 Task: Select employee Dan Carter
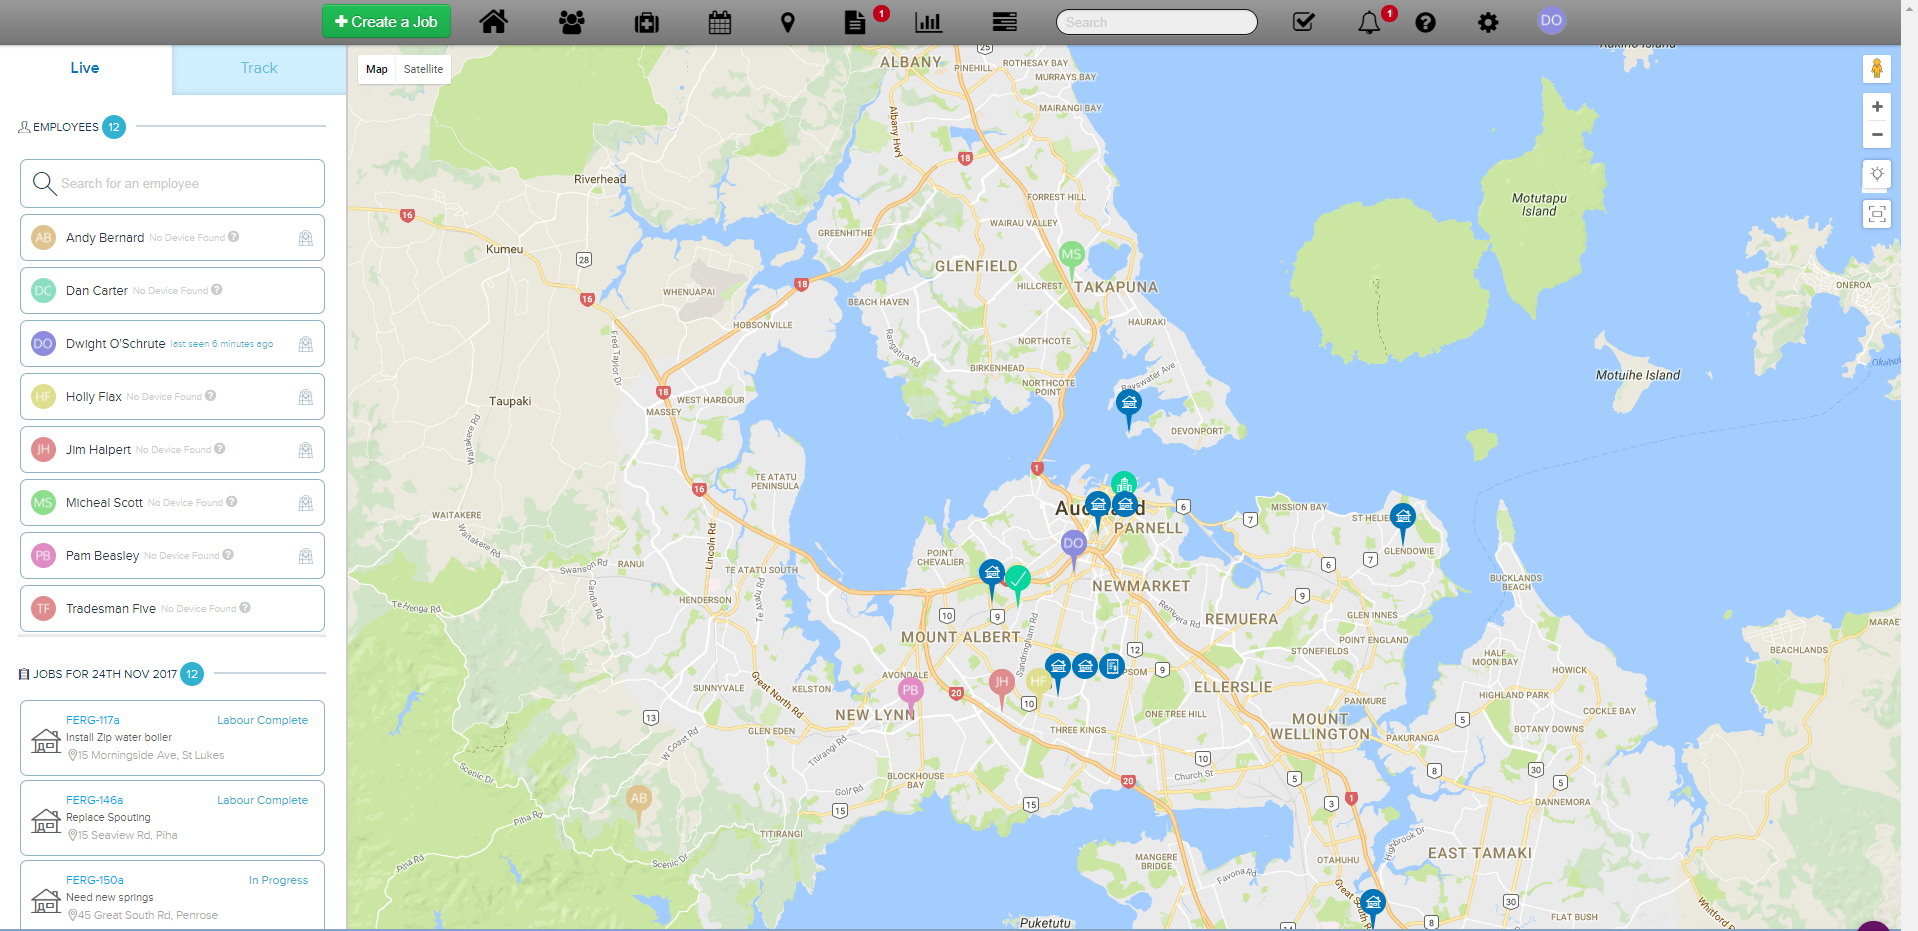pyautogui.click(x=172, y=290)
